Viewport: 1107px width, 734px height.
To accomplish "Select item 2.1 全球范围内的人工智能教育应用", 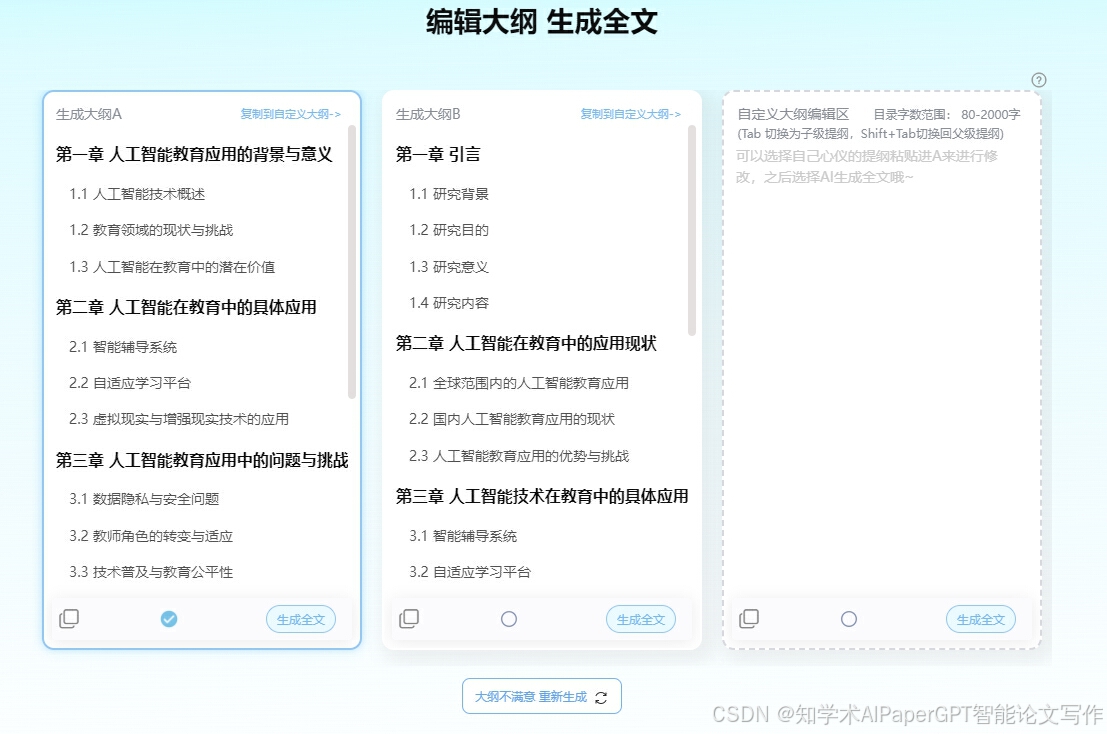I will pos(519,383).
